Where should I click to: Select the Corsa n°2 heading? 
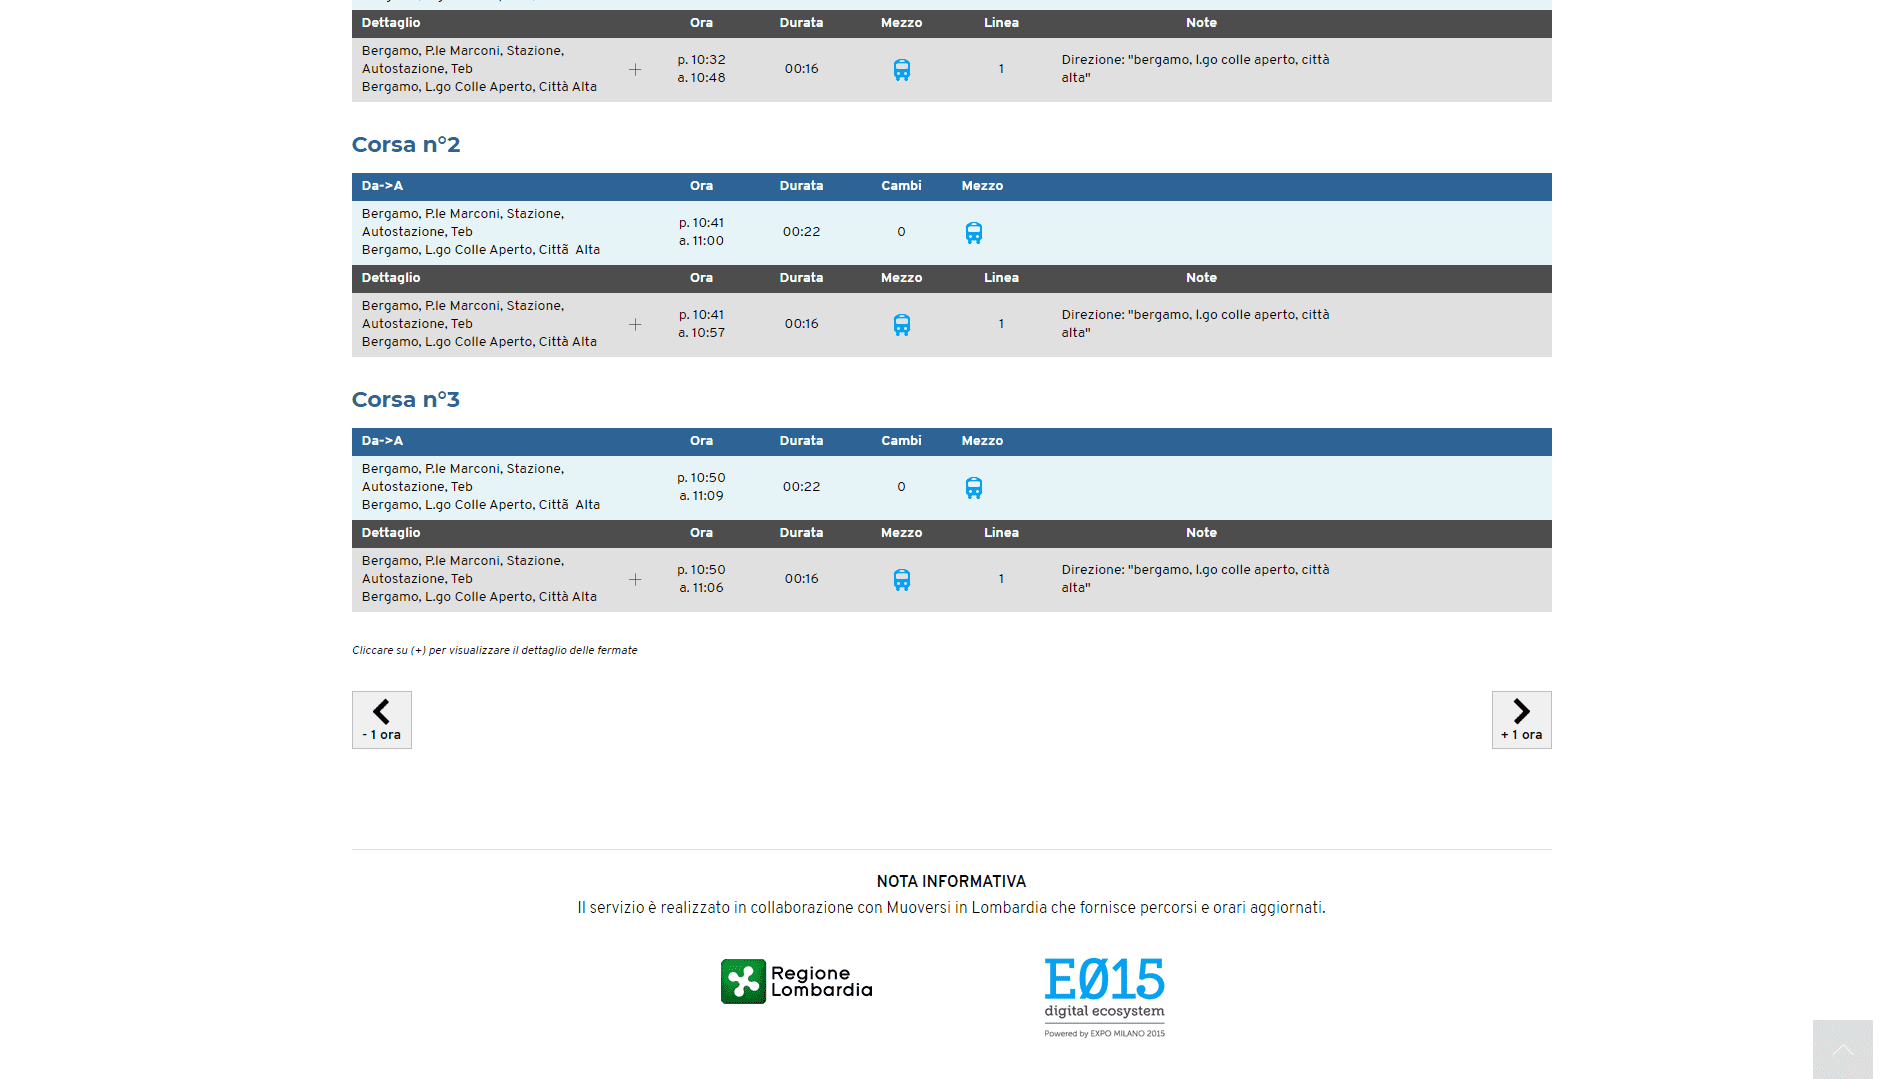[406, 145]
